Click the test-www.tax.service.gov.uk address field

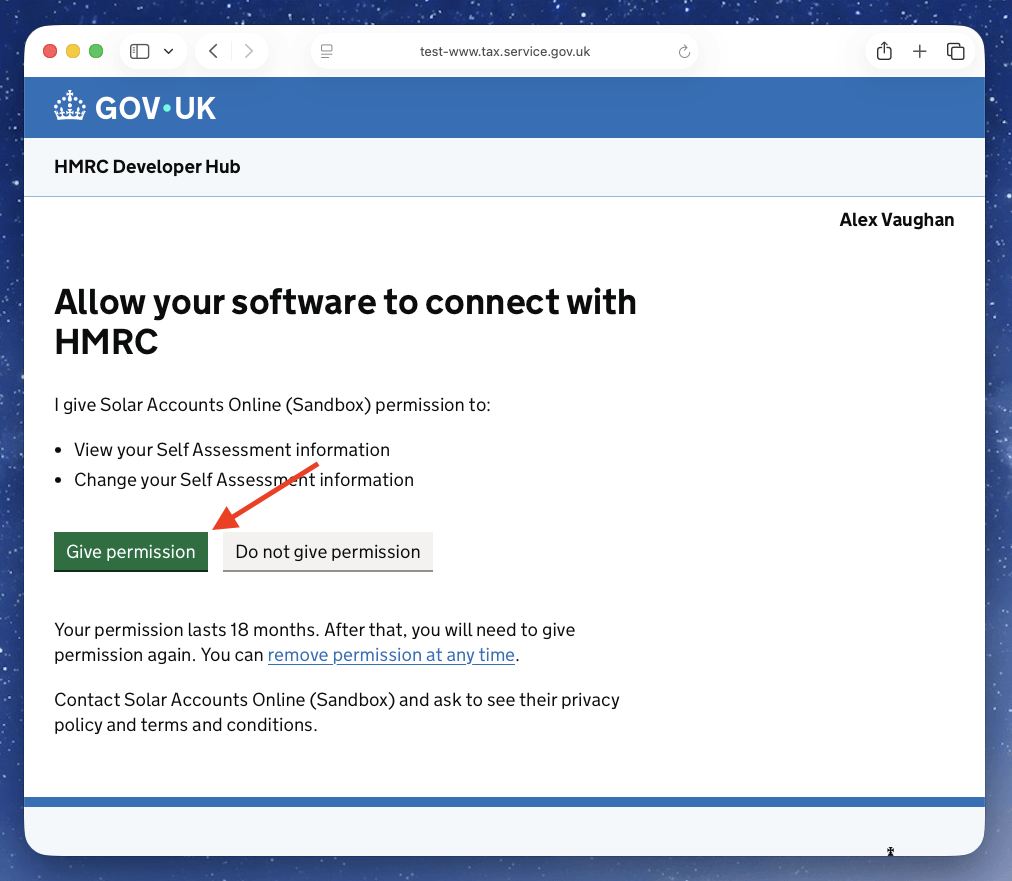click(505, 52)
